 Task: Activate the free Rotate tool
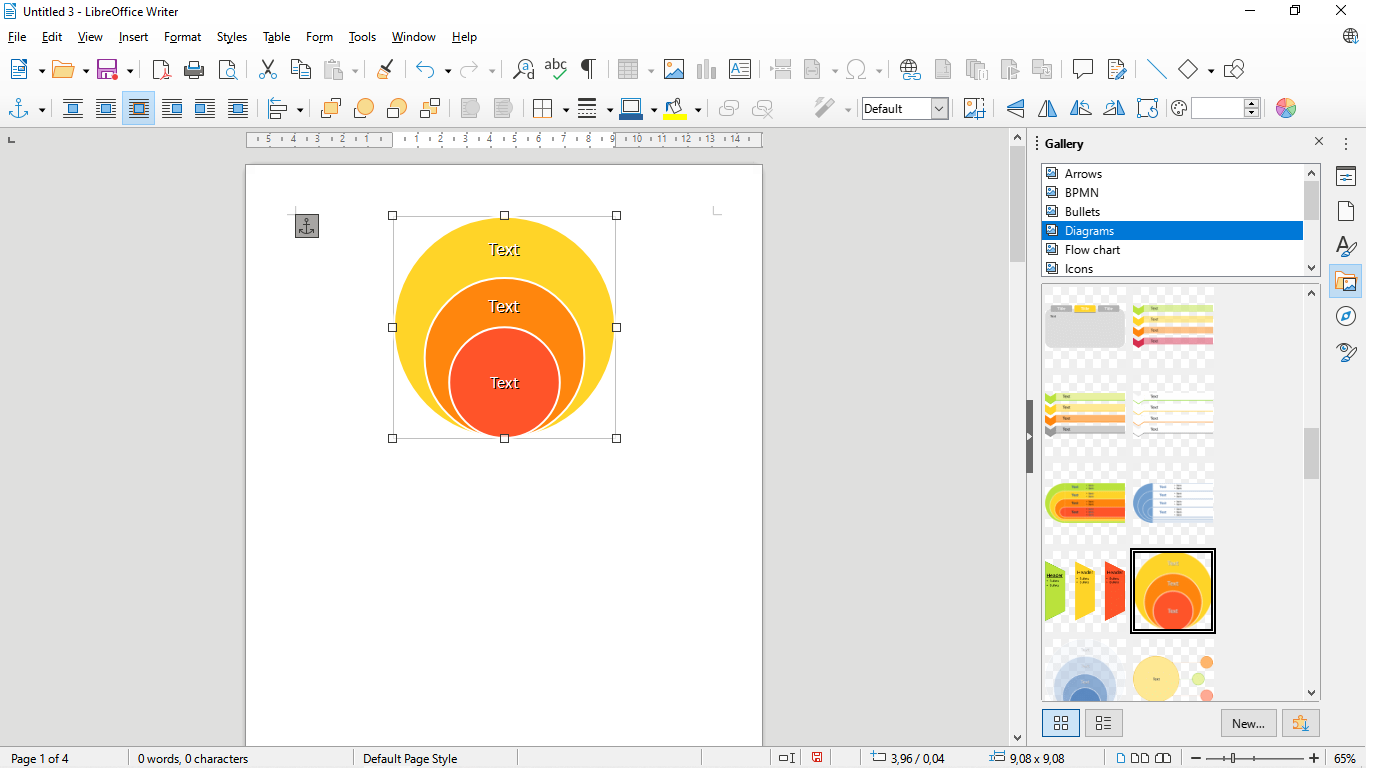(1147, 108)
